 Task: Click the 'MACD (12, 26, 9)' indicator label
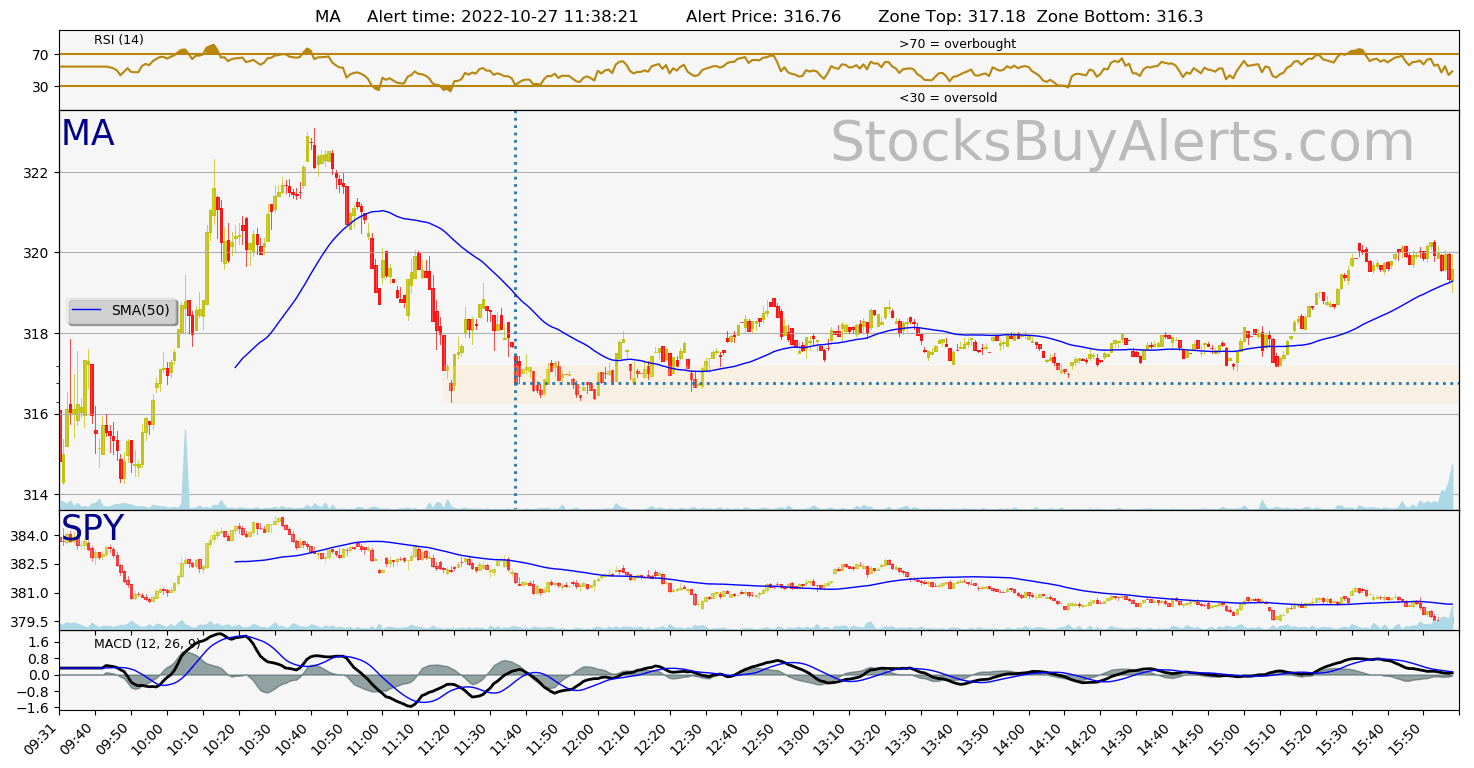[x=147, y=644]
